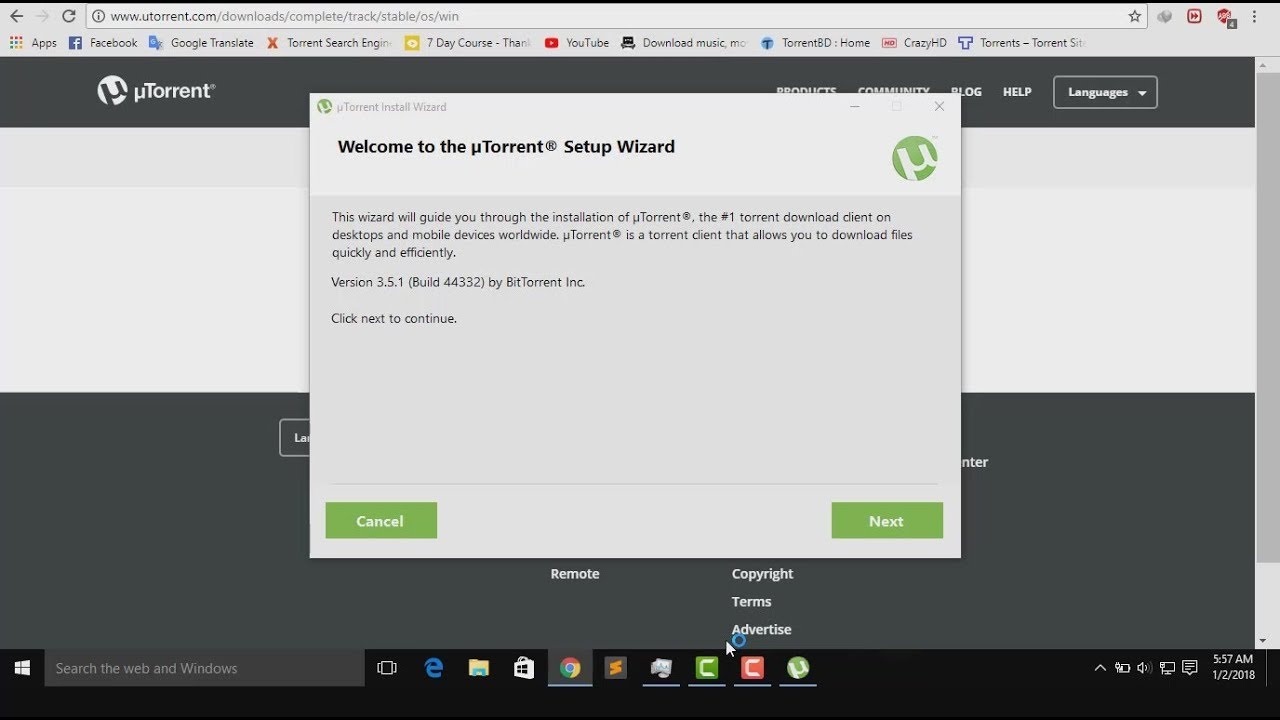The height and width of the screenshot is (720, 1280).
Task: Open the Action Center notifications icon
Action: [1189, 668]
